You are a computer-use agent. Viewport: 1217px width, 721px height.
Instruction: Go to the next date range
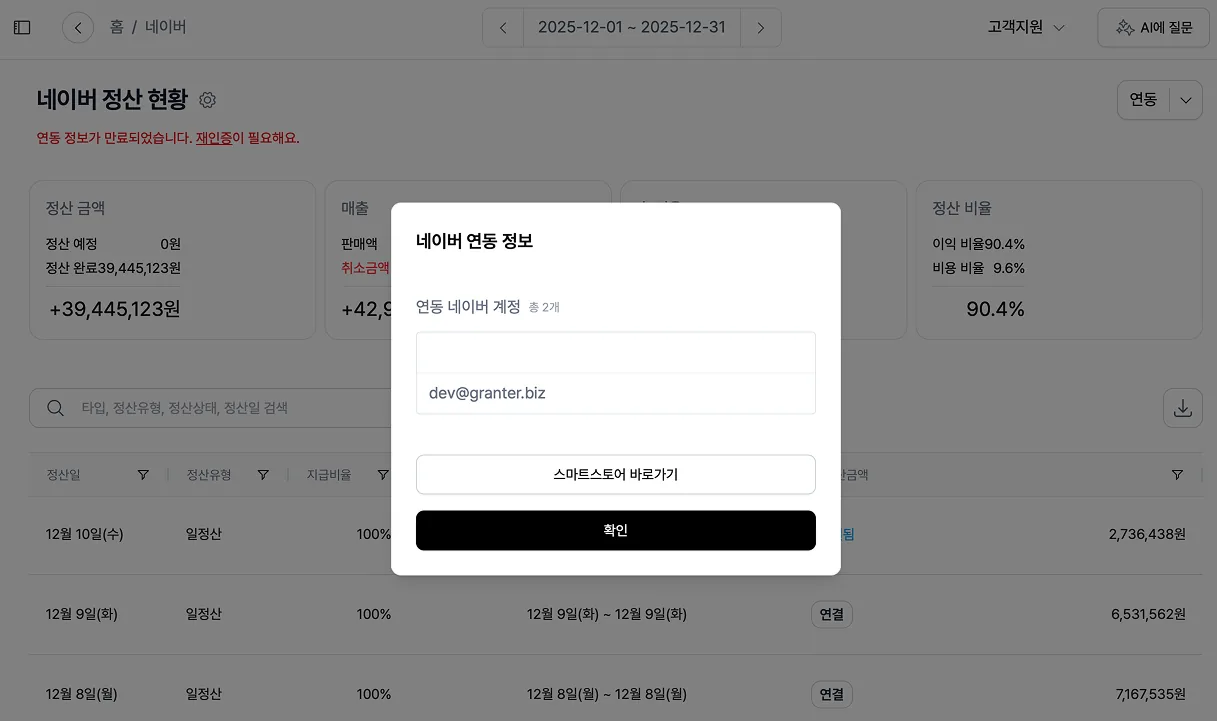pyautogui.click(x=761, y=28)
